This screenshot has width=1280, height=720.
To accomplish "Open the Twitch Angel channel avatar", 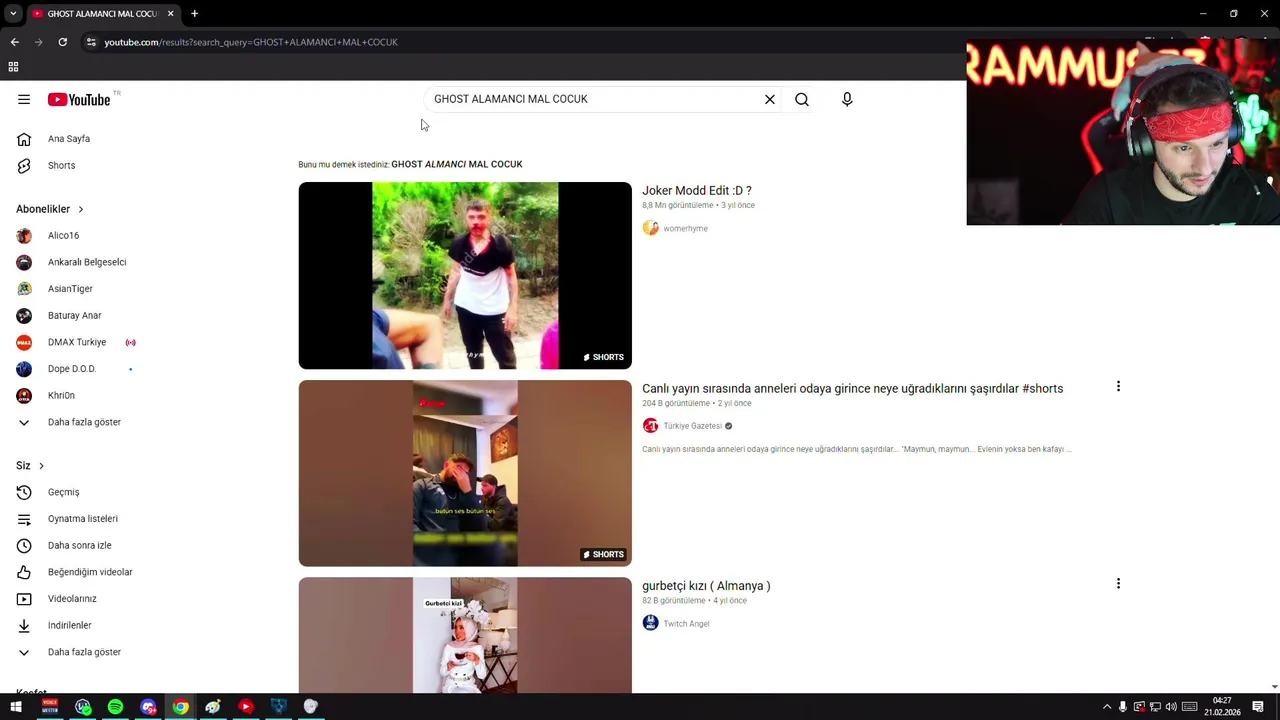I will (651, 623).
